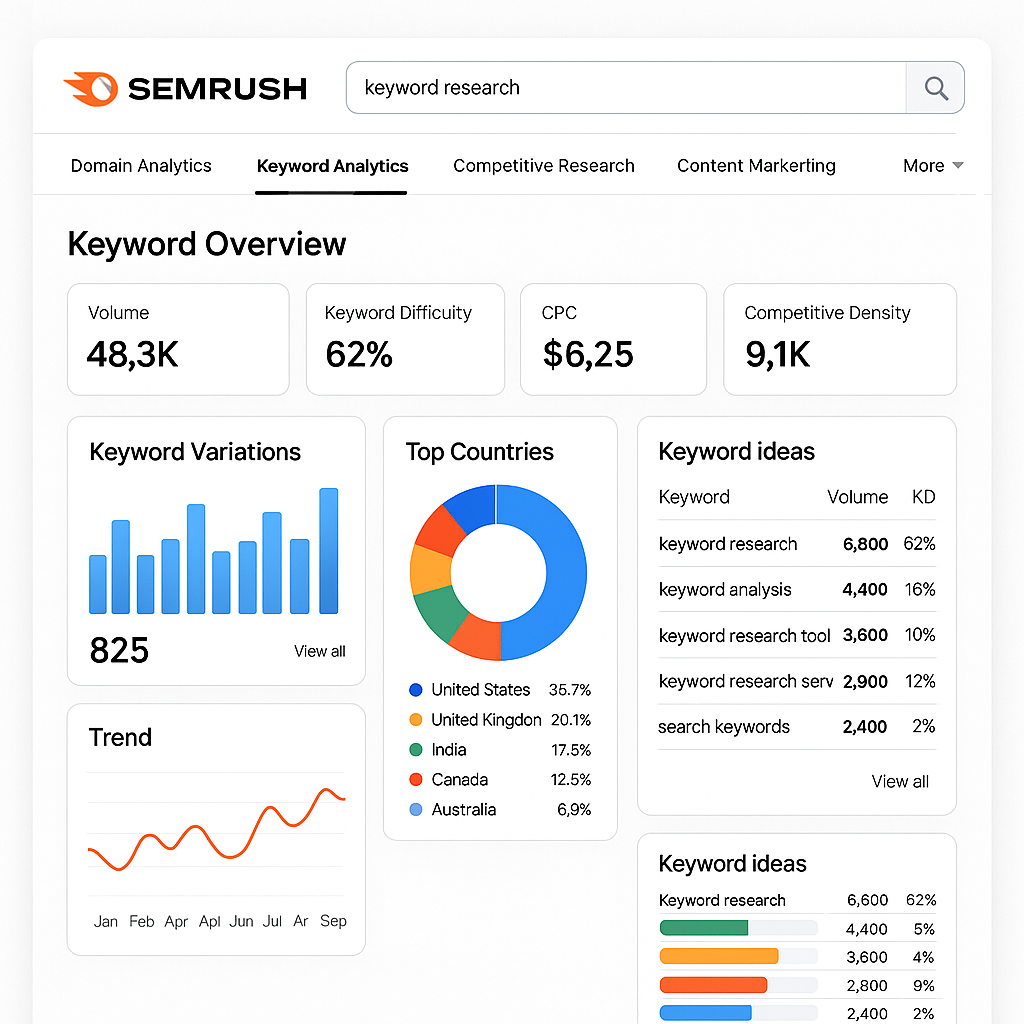This screenshot has height=1024, width=1024.
Task: Click the 6,800 volume value
Action: 865,544
